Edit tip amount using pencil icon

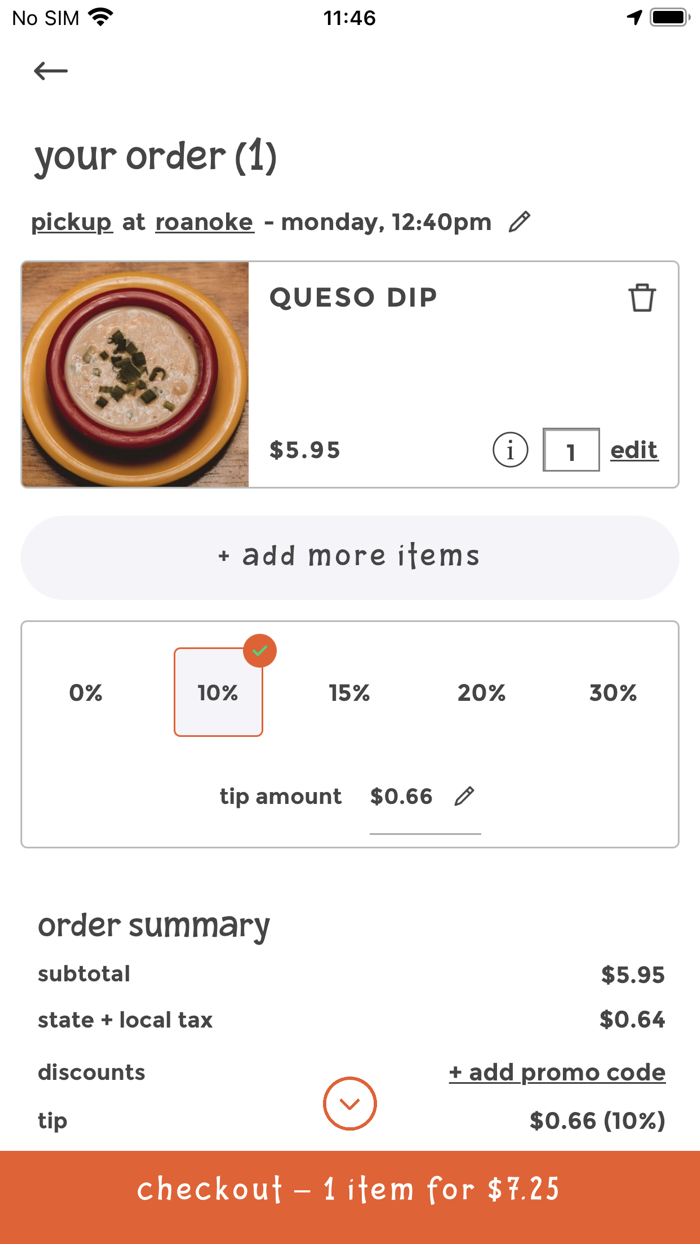pyautogui.click(x=464, y=796)
